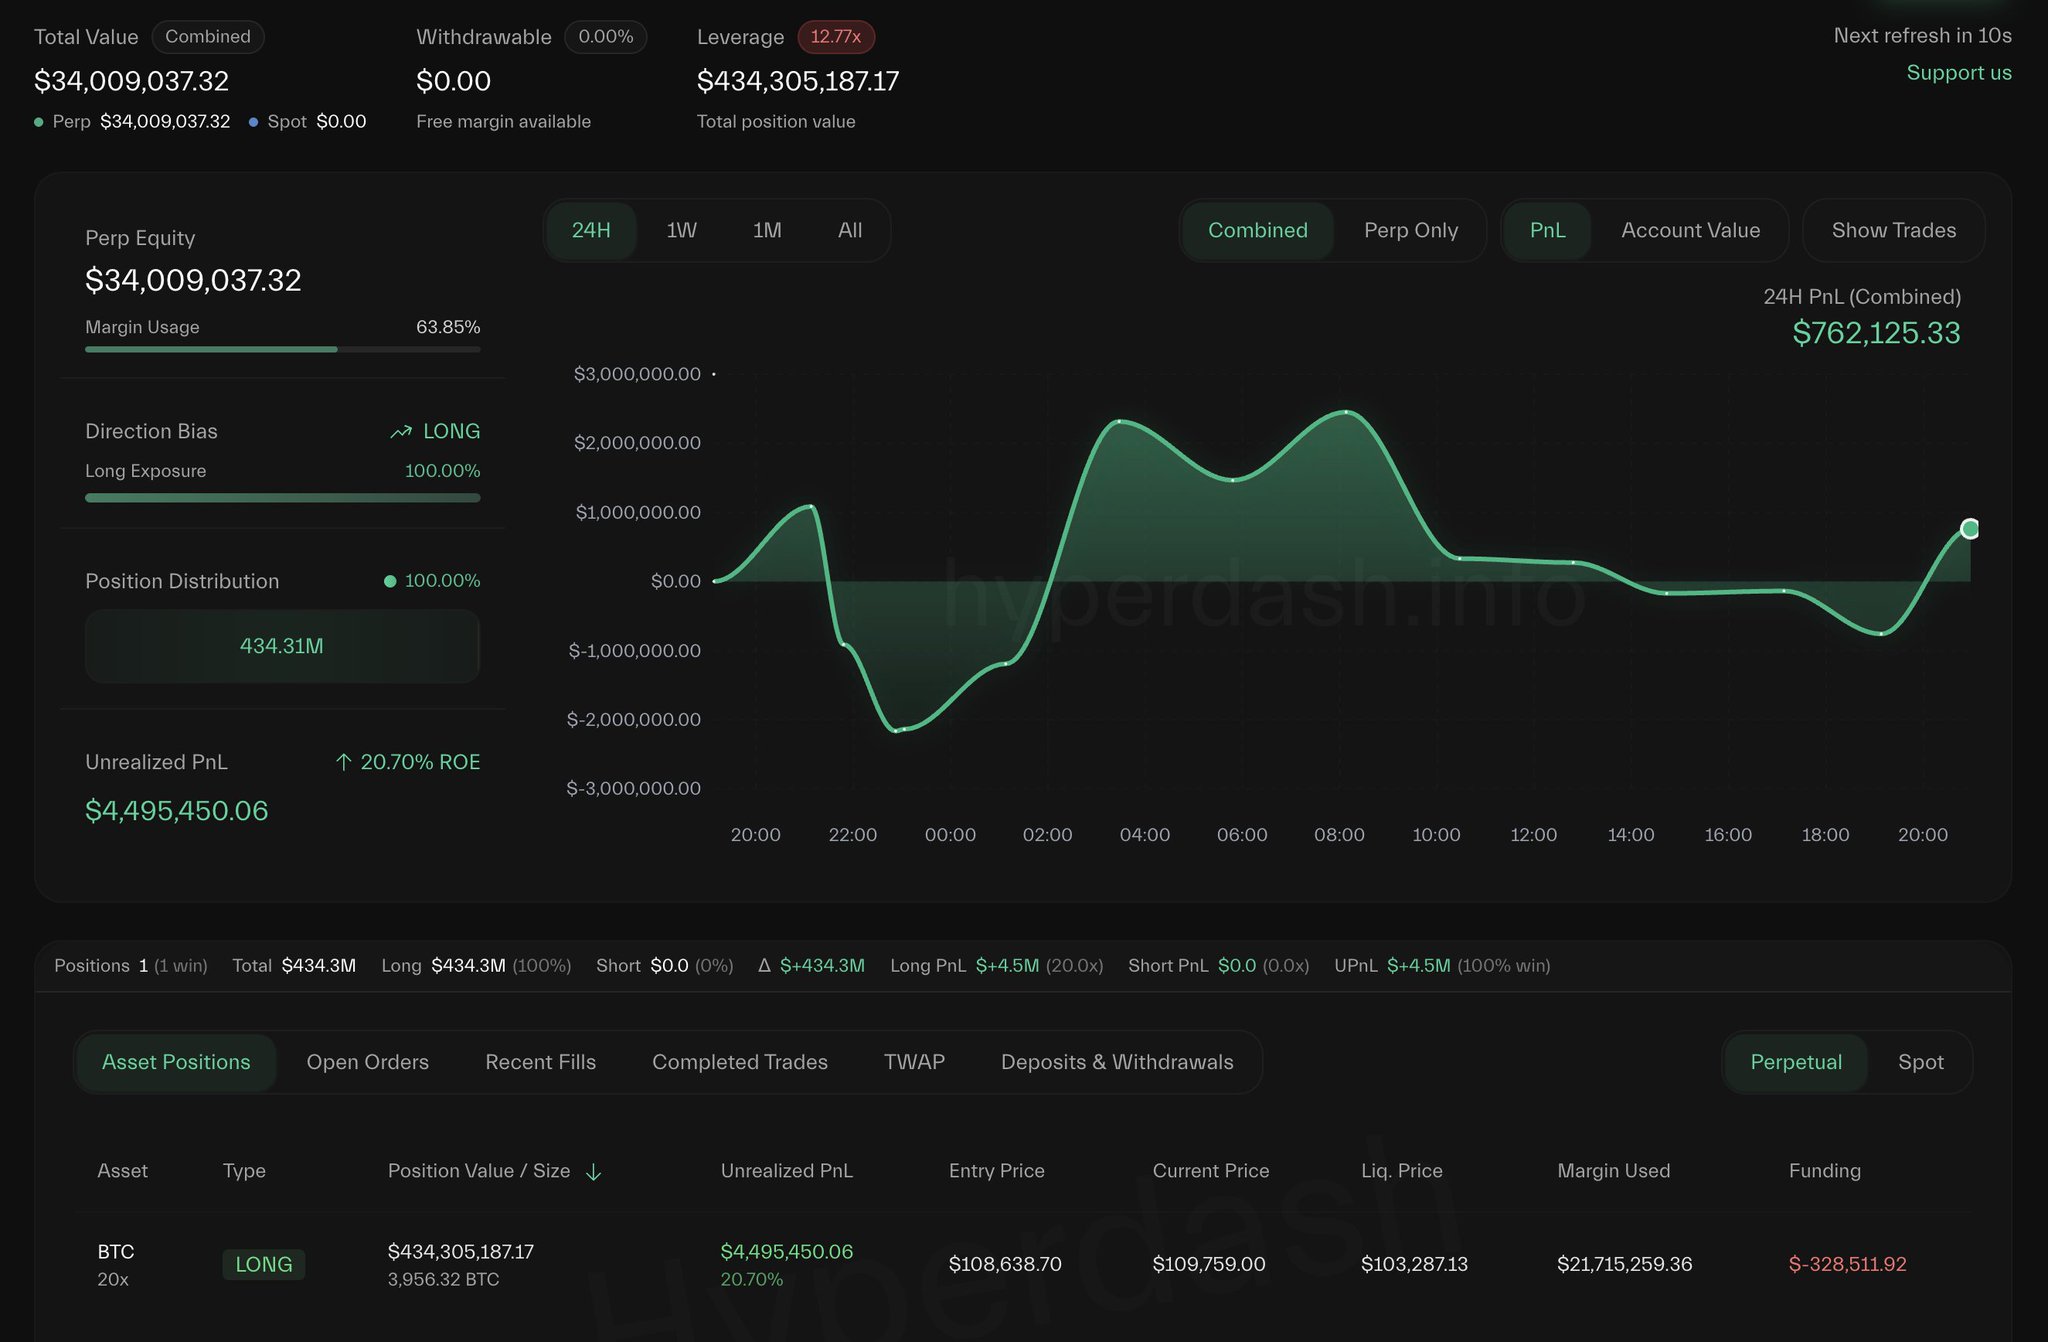Click the BTC asset name in positions table
The image size is (2048, 1342).
(x=116, y=1252)
